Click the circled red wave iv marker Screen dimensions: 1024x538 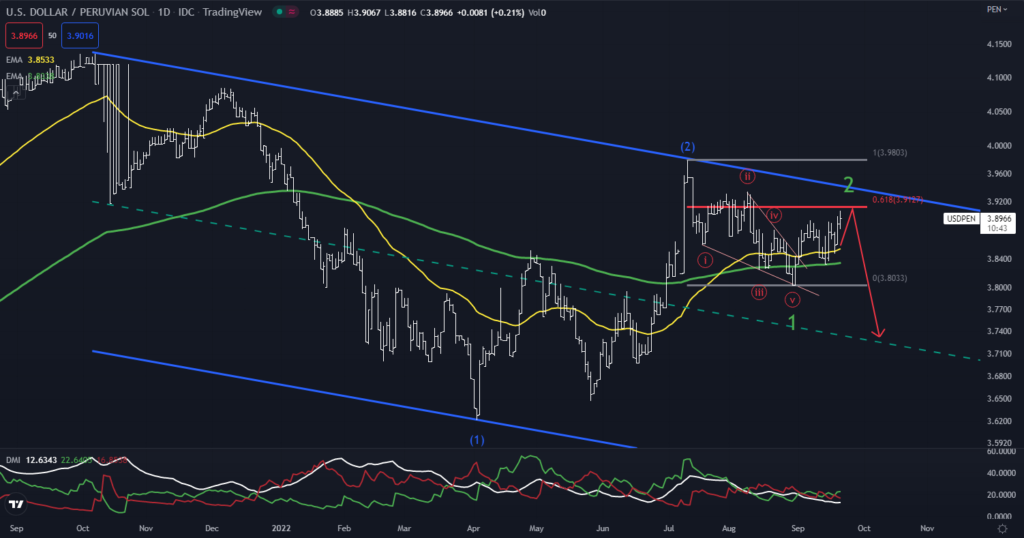pyautogui.click(x=774, y=216)
